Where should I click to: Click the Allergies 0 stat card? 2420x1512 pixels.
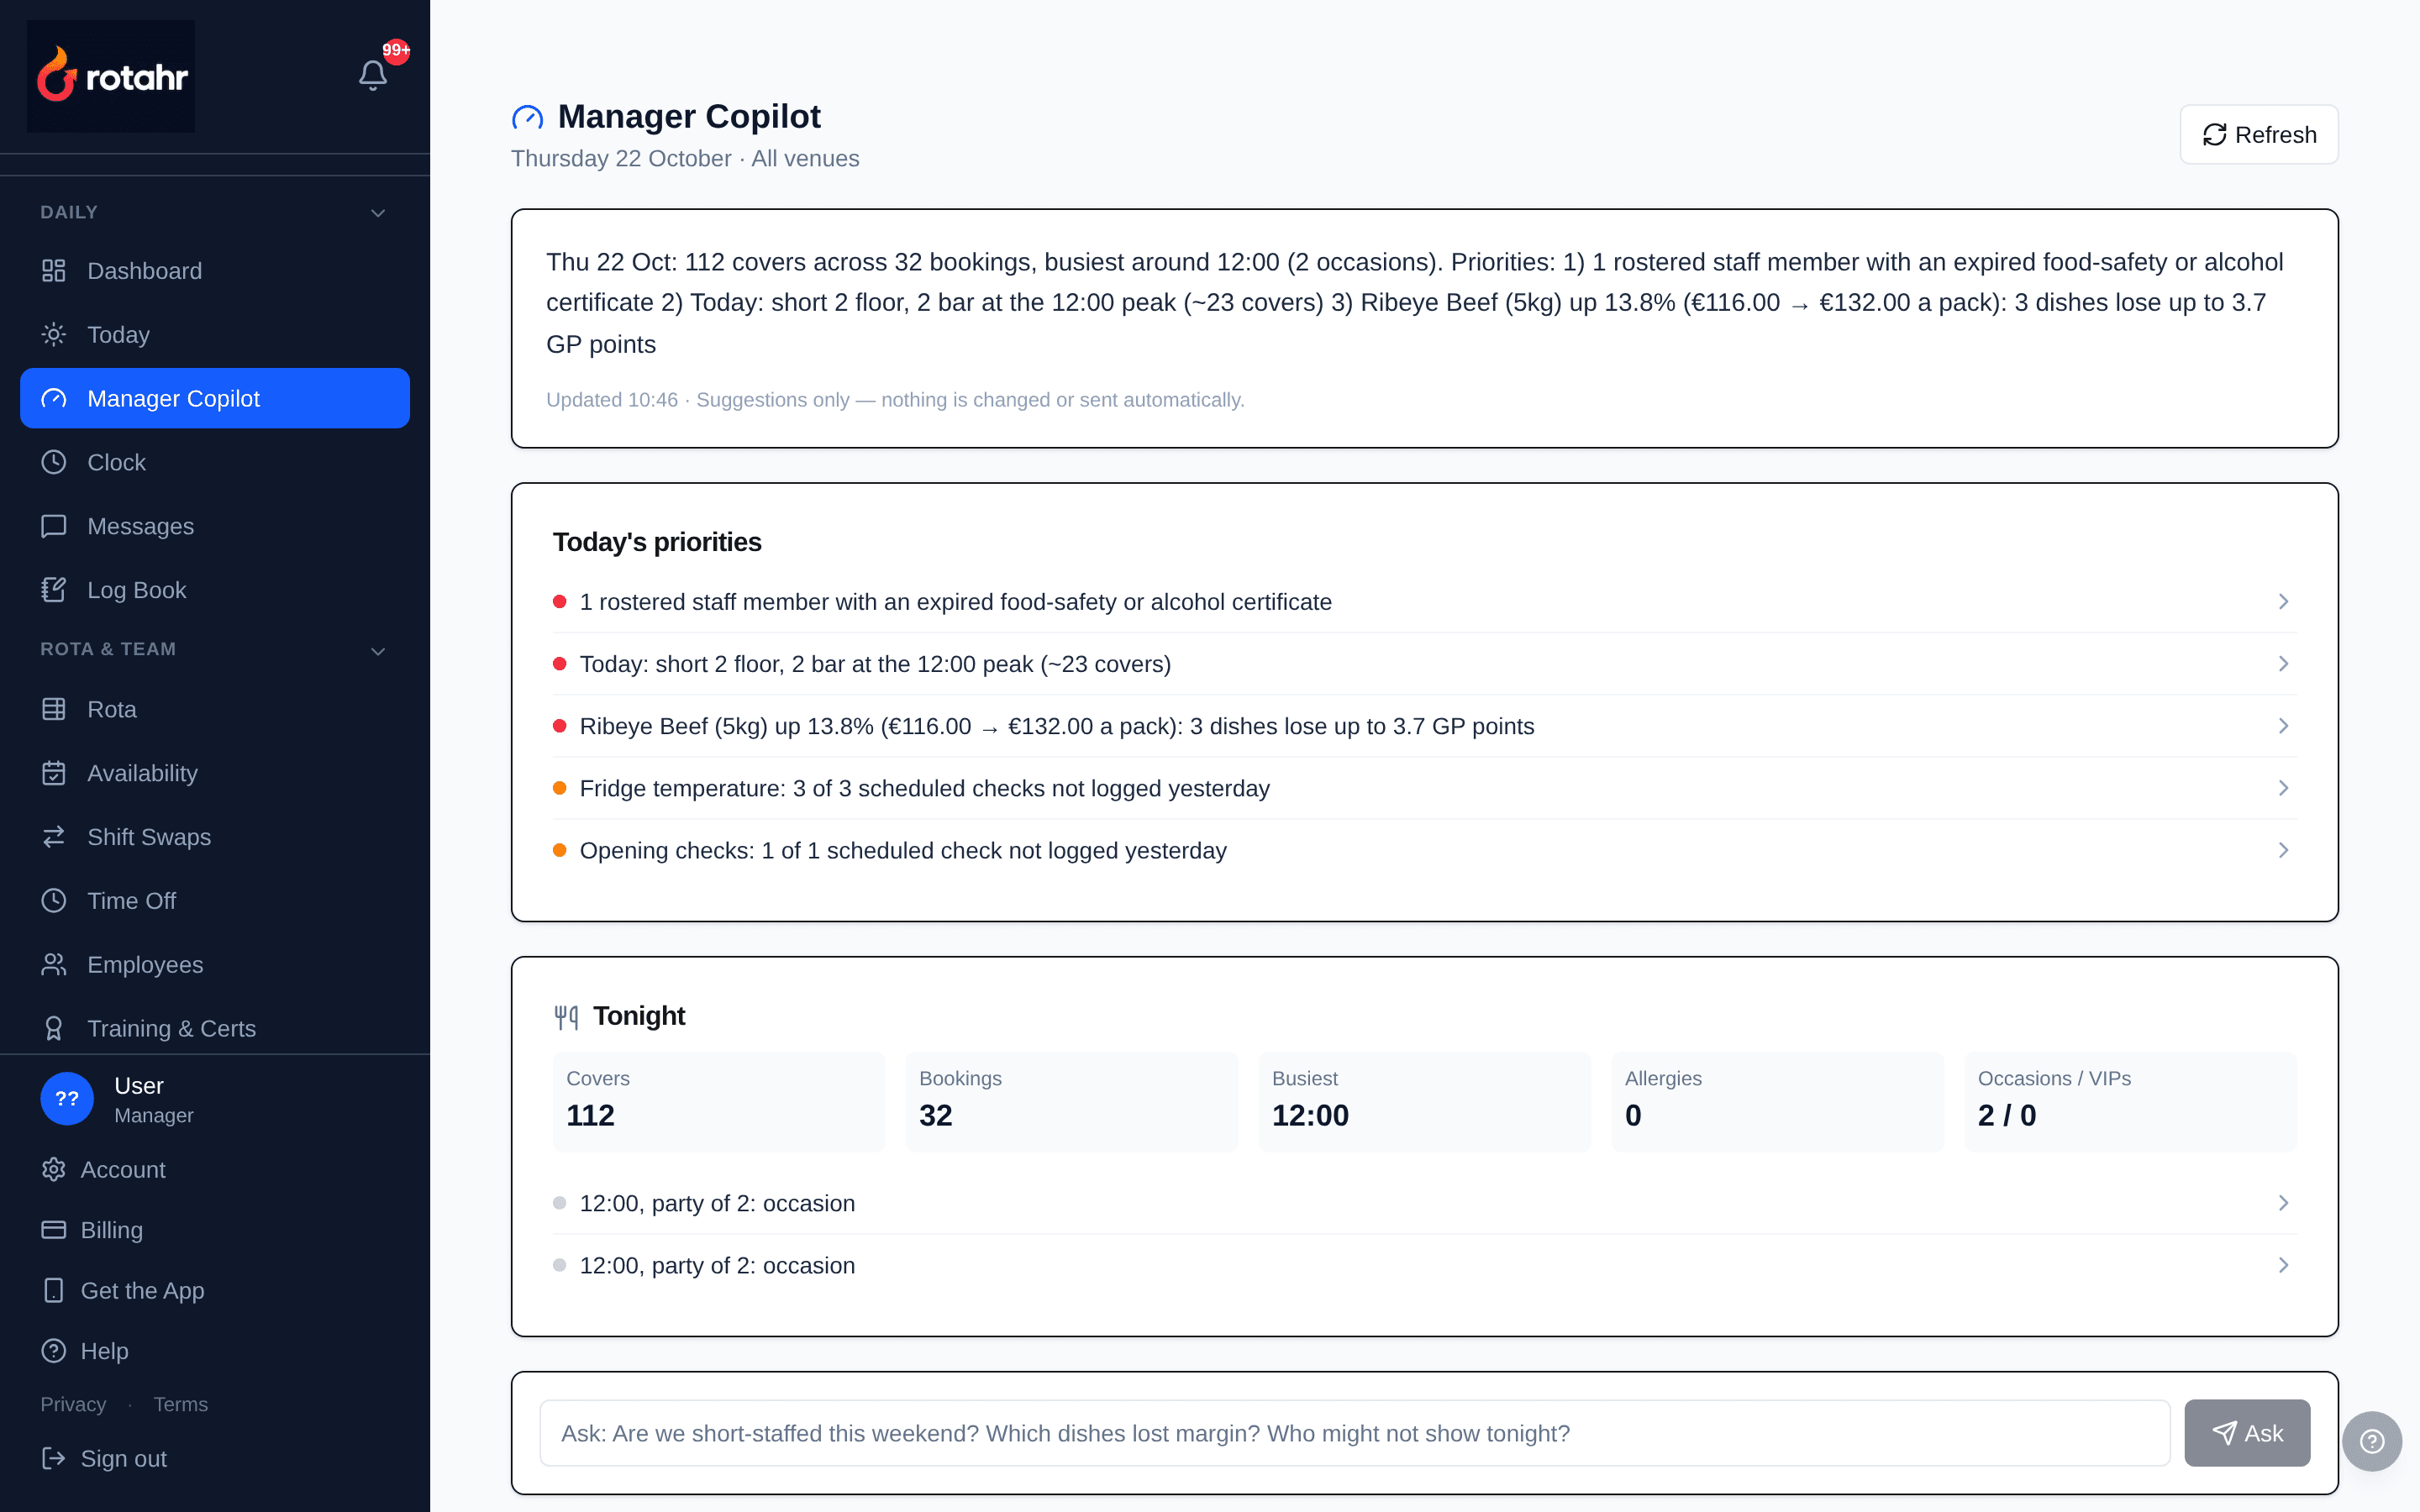coord(1777,1101)
